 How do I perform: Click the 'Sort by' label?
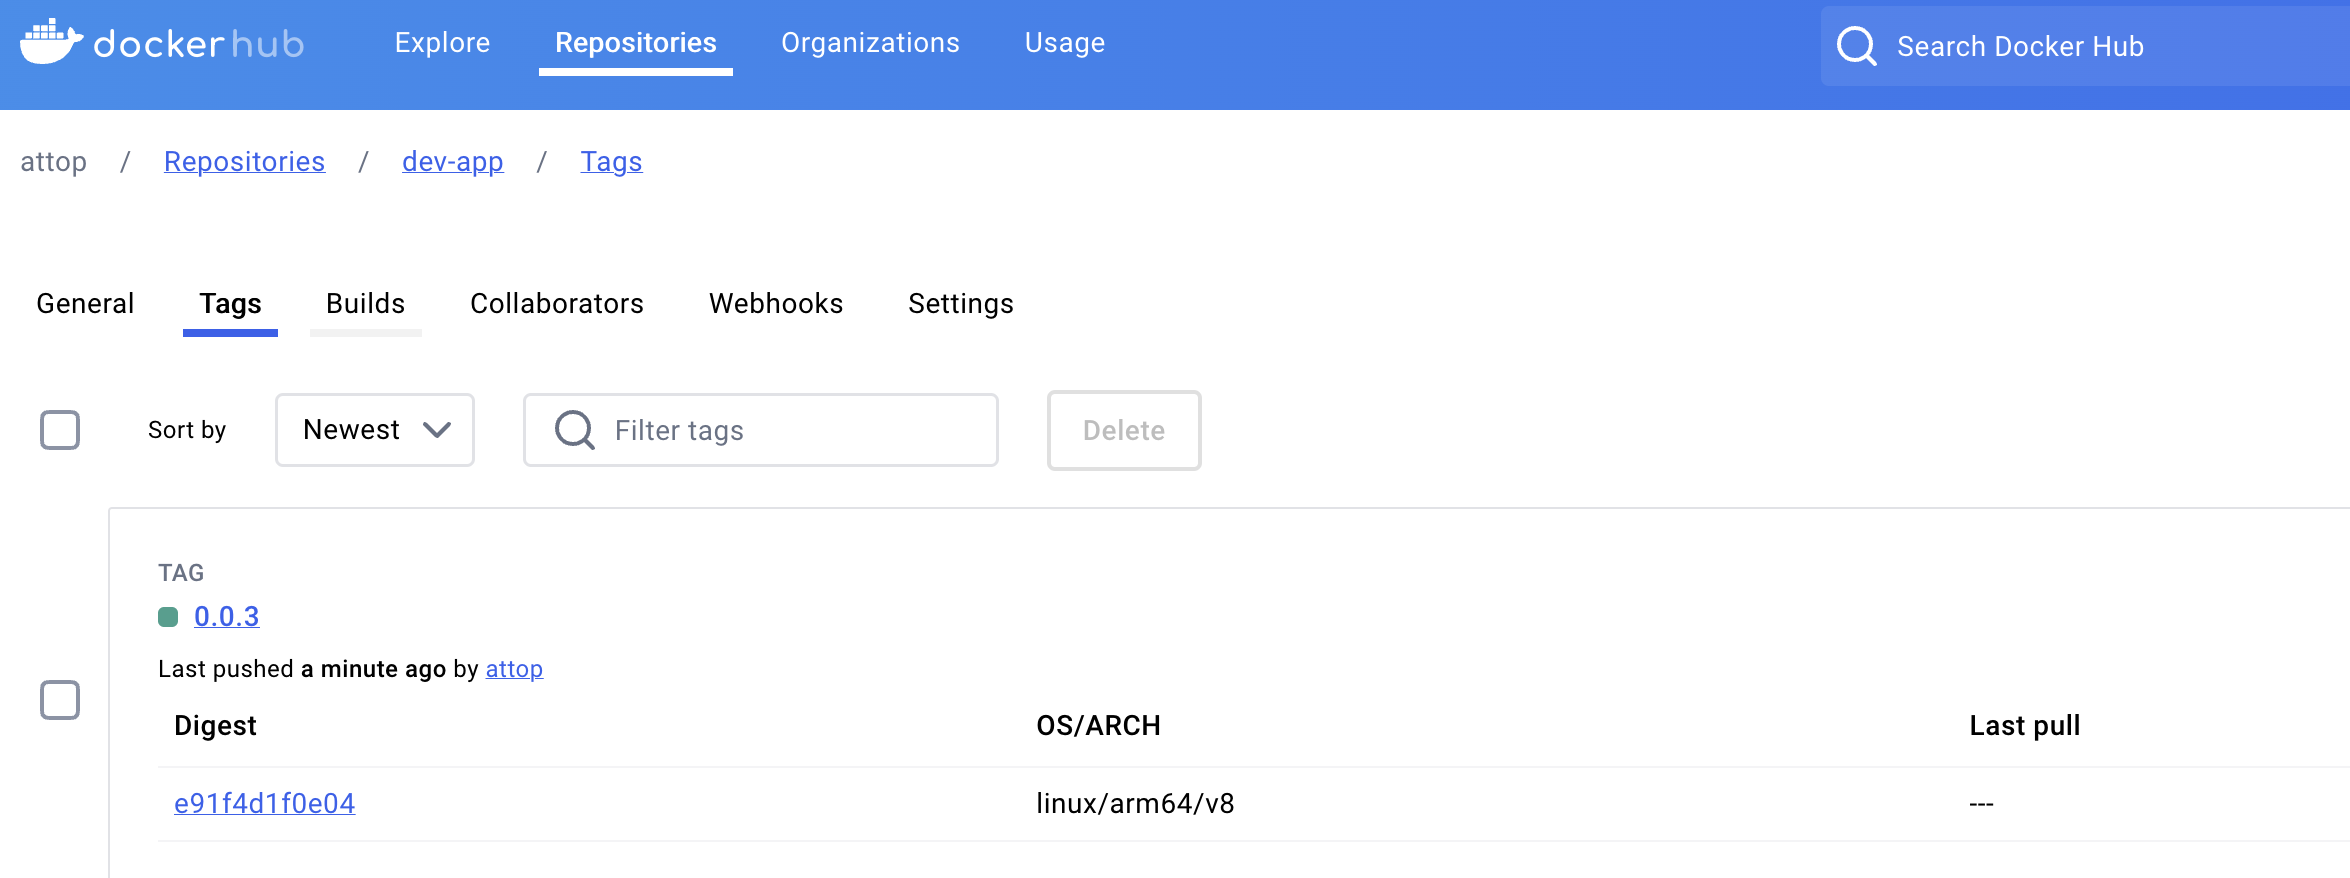[x=187, y=430]
